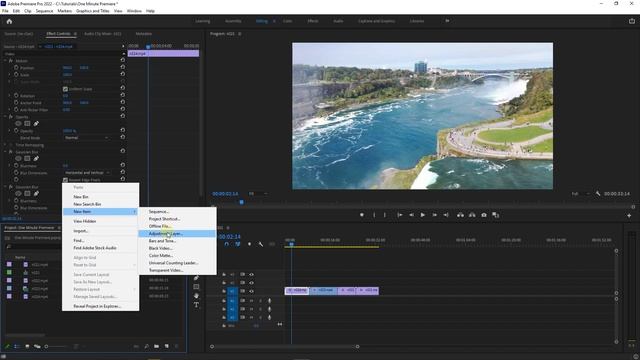Open timeline display settings wrench

coord(260,244)
